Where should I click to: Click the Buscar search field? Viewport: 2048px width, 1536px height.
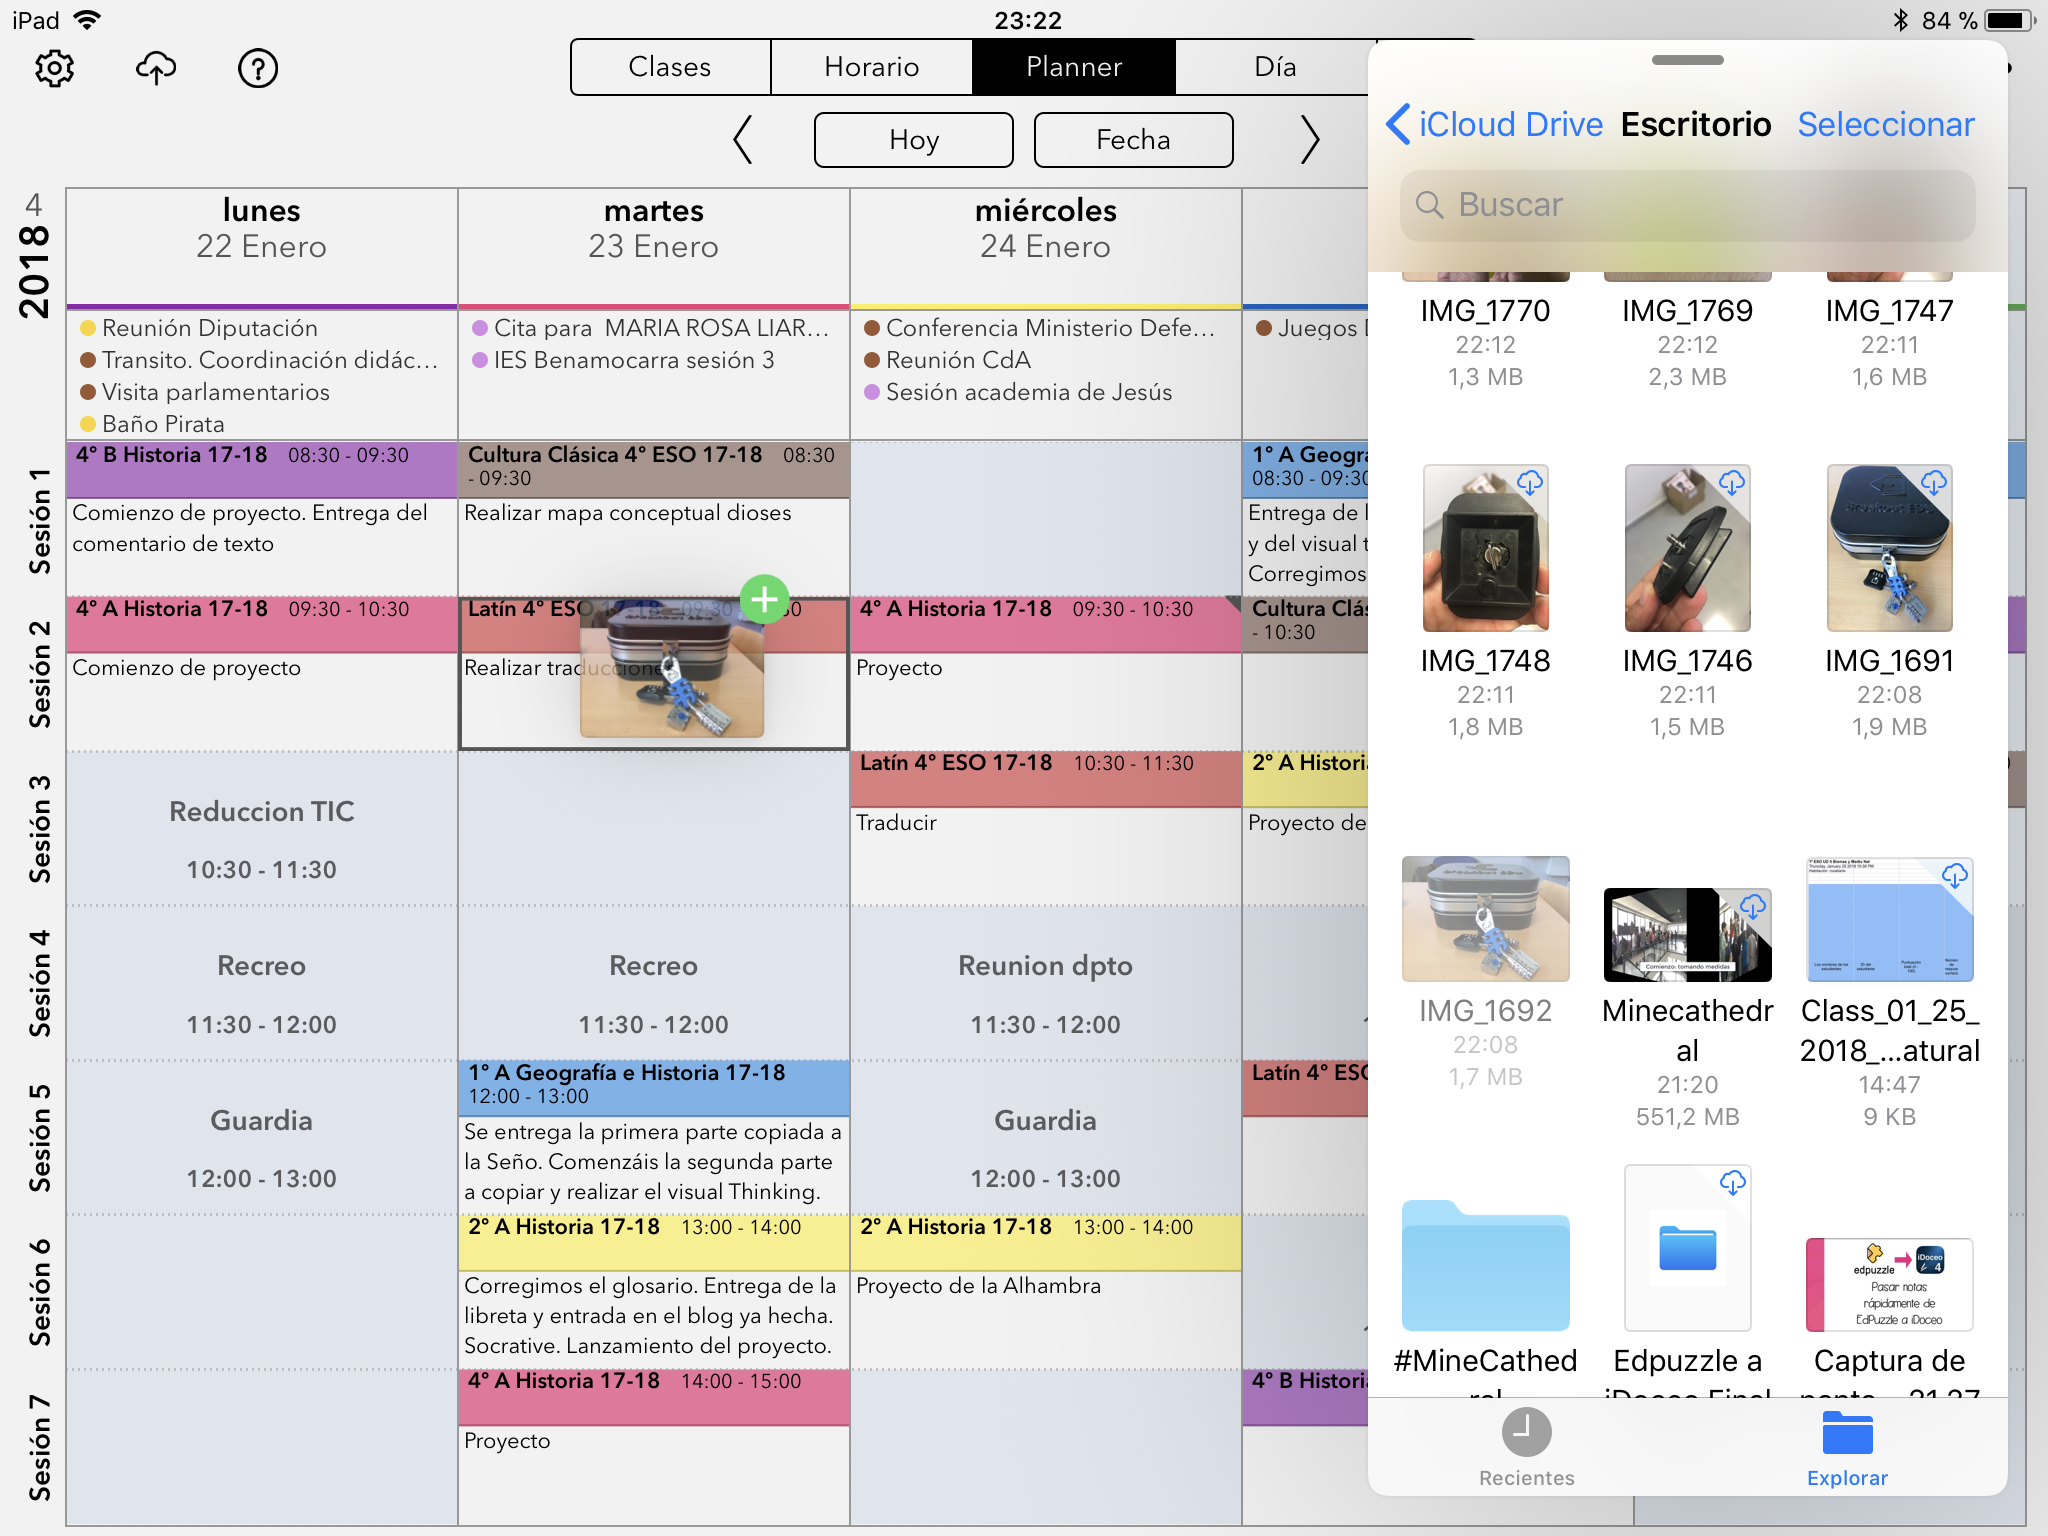coord(1687,205)
